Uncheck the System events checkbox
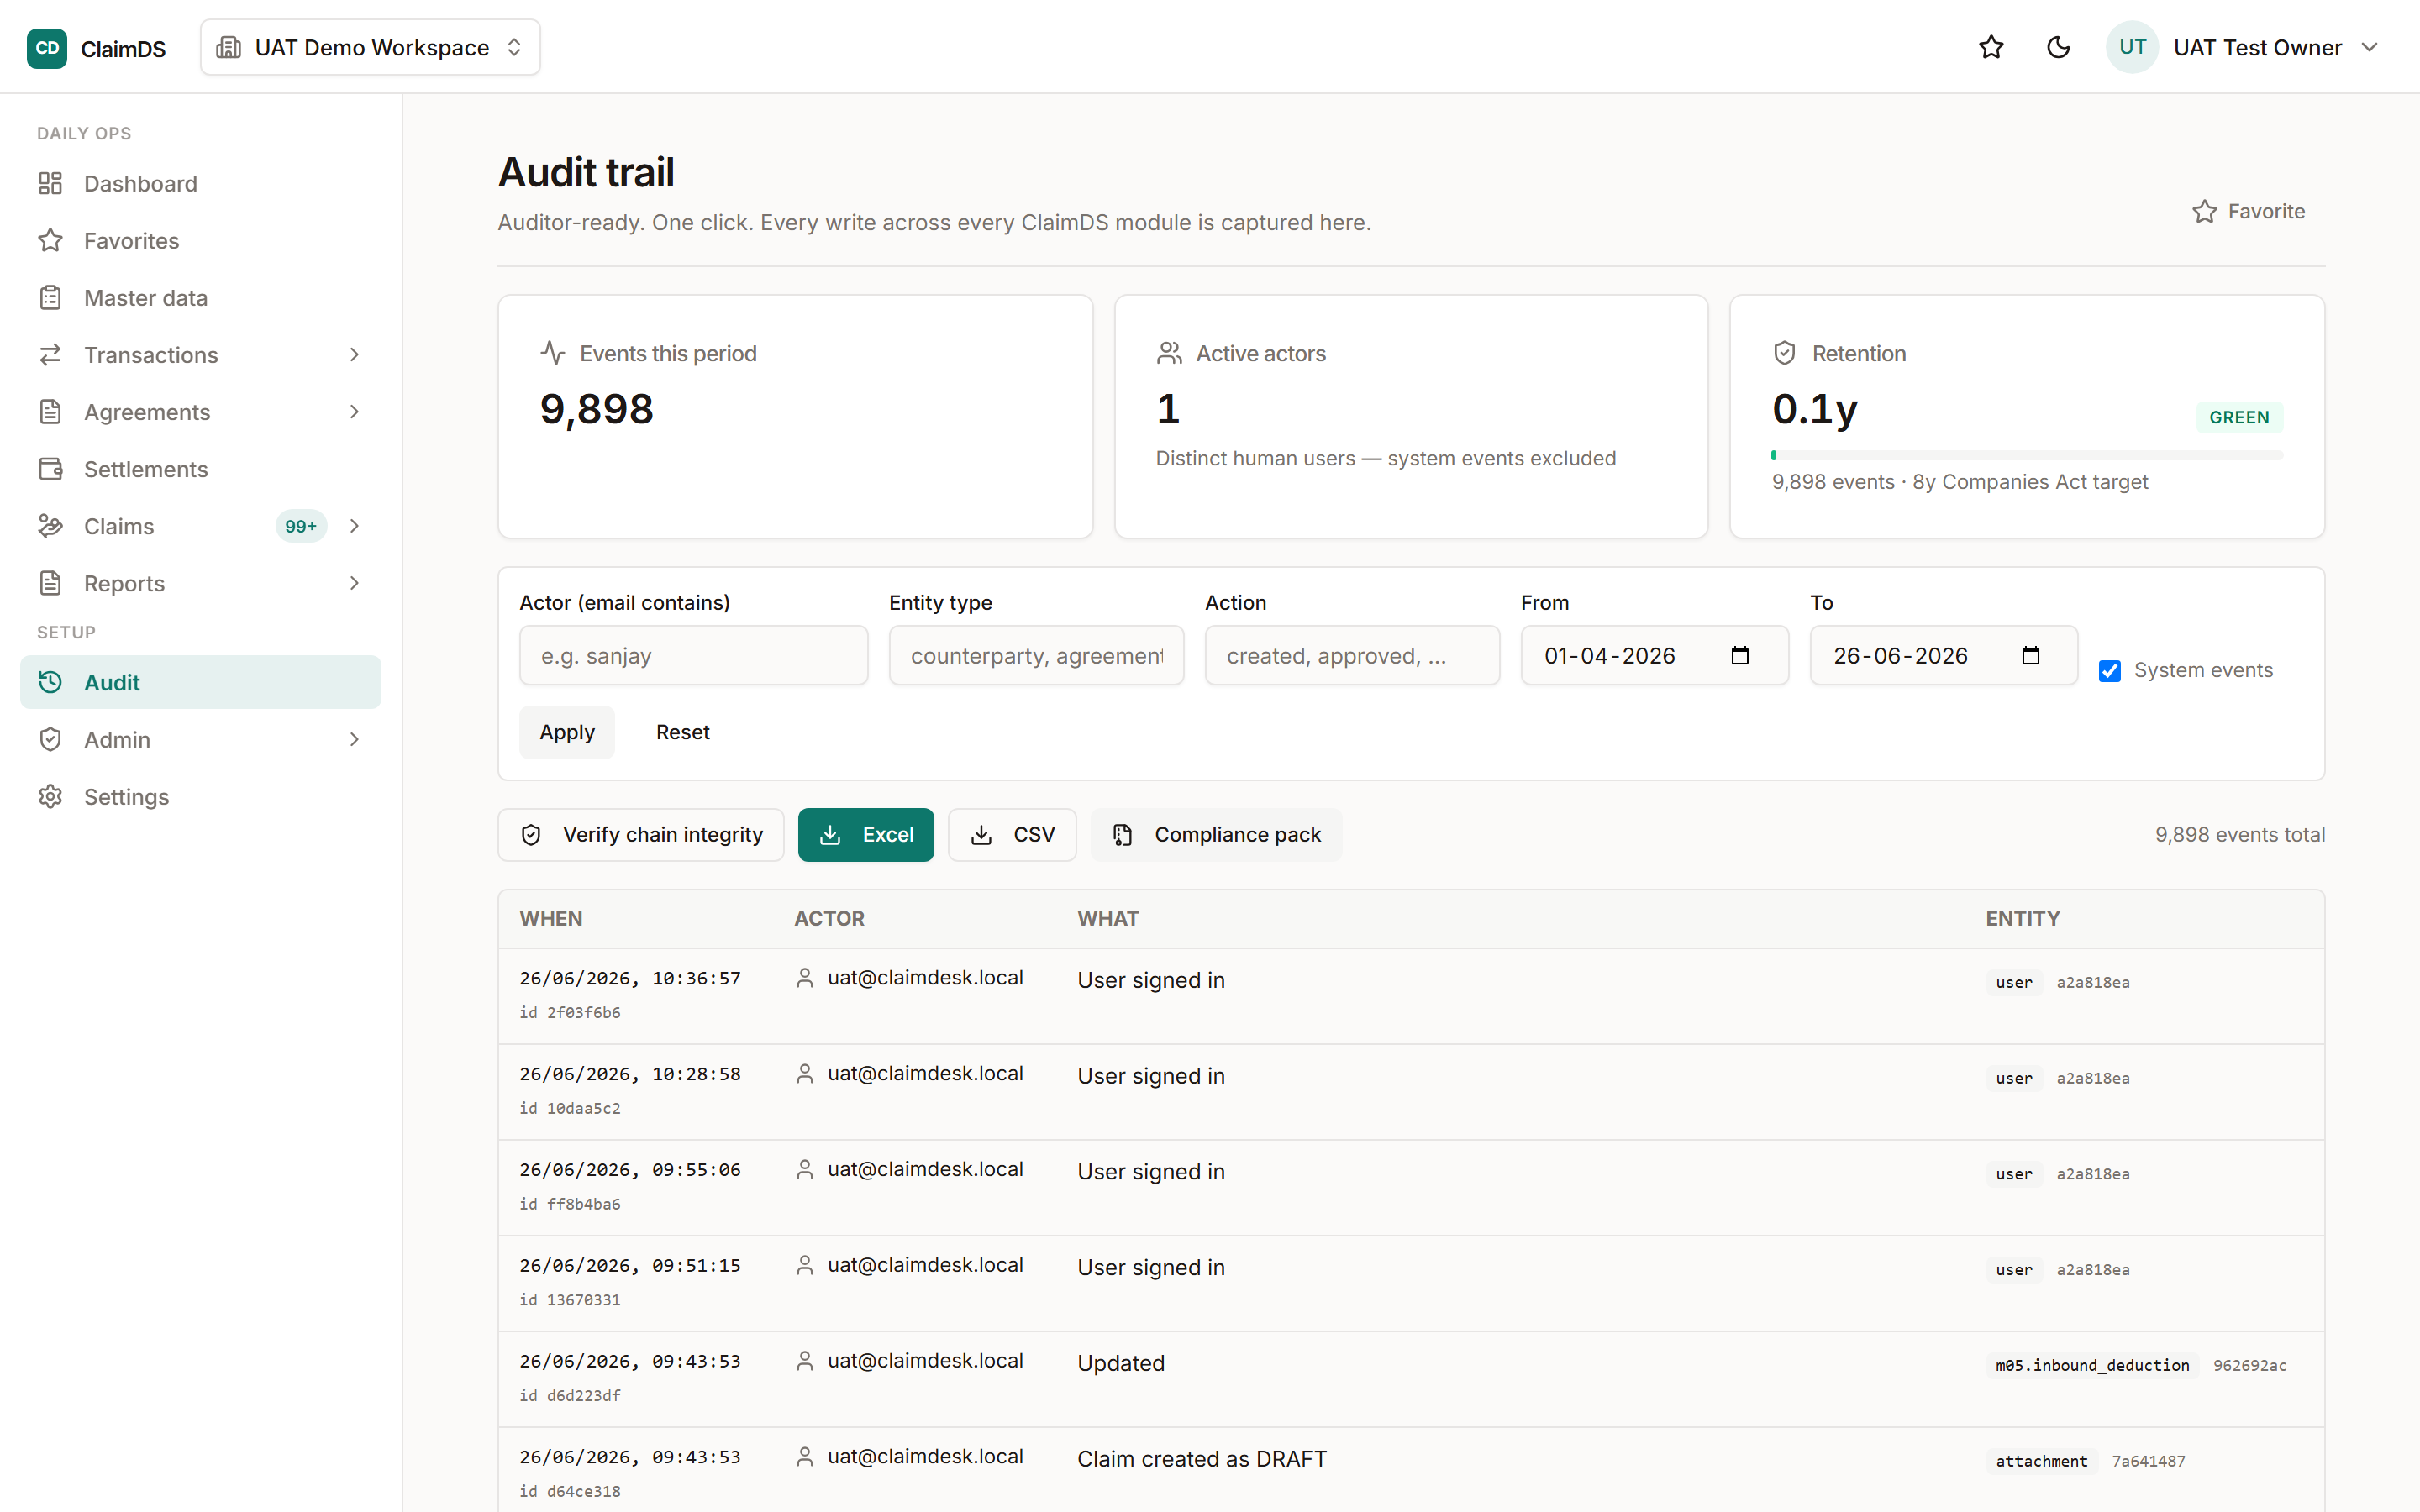Image resolution: width=2420 pixels, height=1512 pixels. (x=2110, y=671)
